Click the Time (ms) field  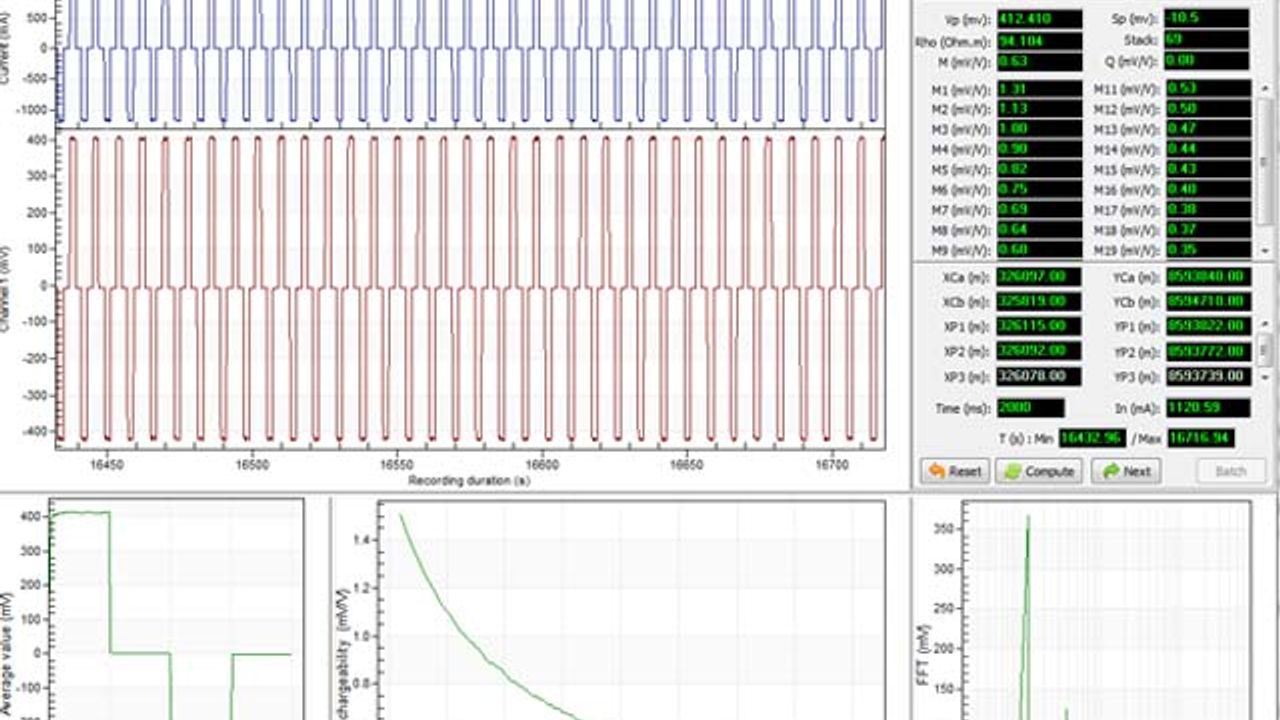pyautogui.click(x=1030, y=408)
